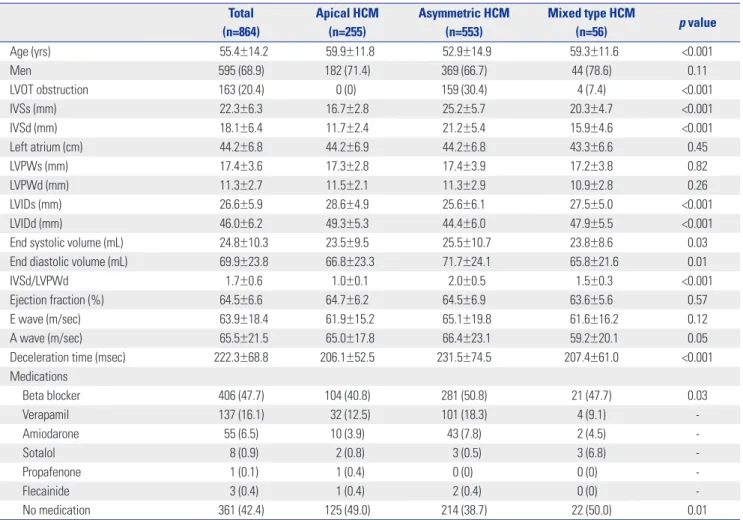Select the 'Amiodarone' row label

(51, 434)
